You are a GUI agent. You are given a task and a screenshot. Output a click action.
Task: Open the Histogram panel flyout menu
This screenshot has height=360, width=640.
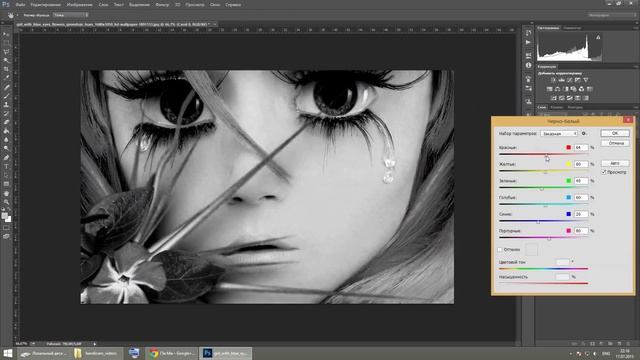tap(636, 28)
